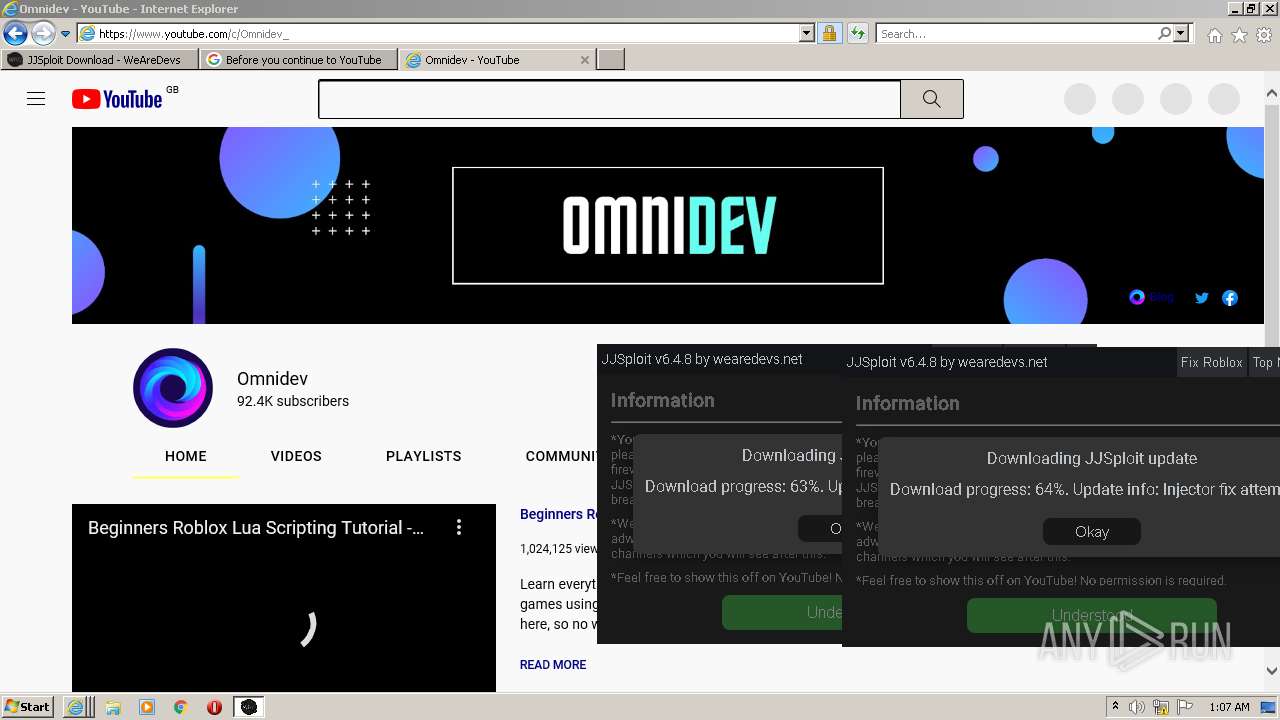Launch Opera browser from the taskbar
Screen dimensions: 1280x720
(214, 707)
